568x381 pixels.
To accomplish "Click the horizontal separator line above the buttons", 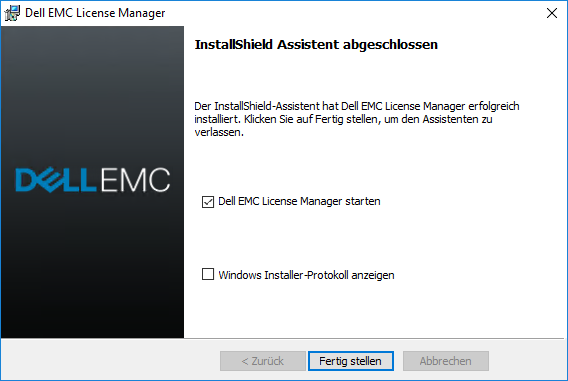I will tap(283, 339).
